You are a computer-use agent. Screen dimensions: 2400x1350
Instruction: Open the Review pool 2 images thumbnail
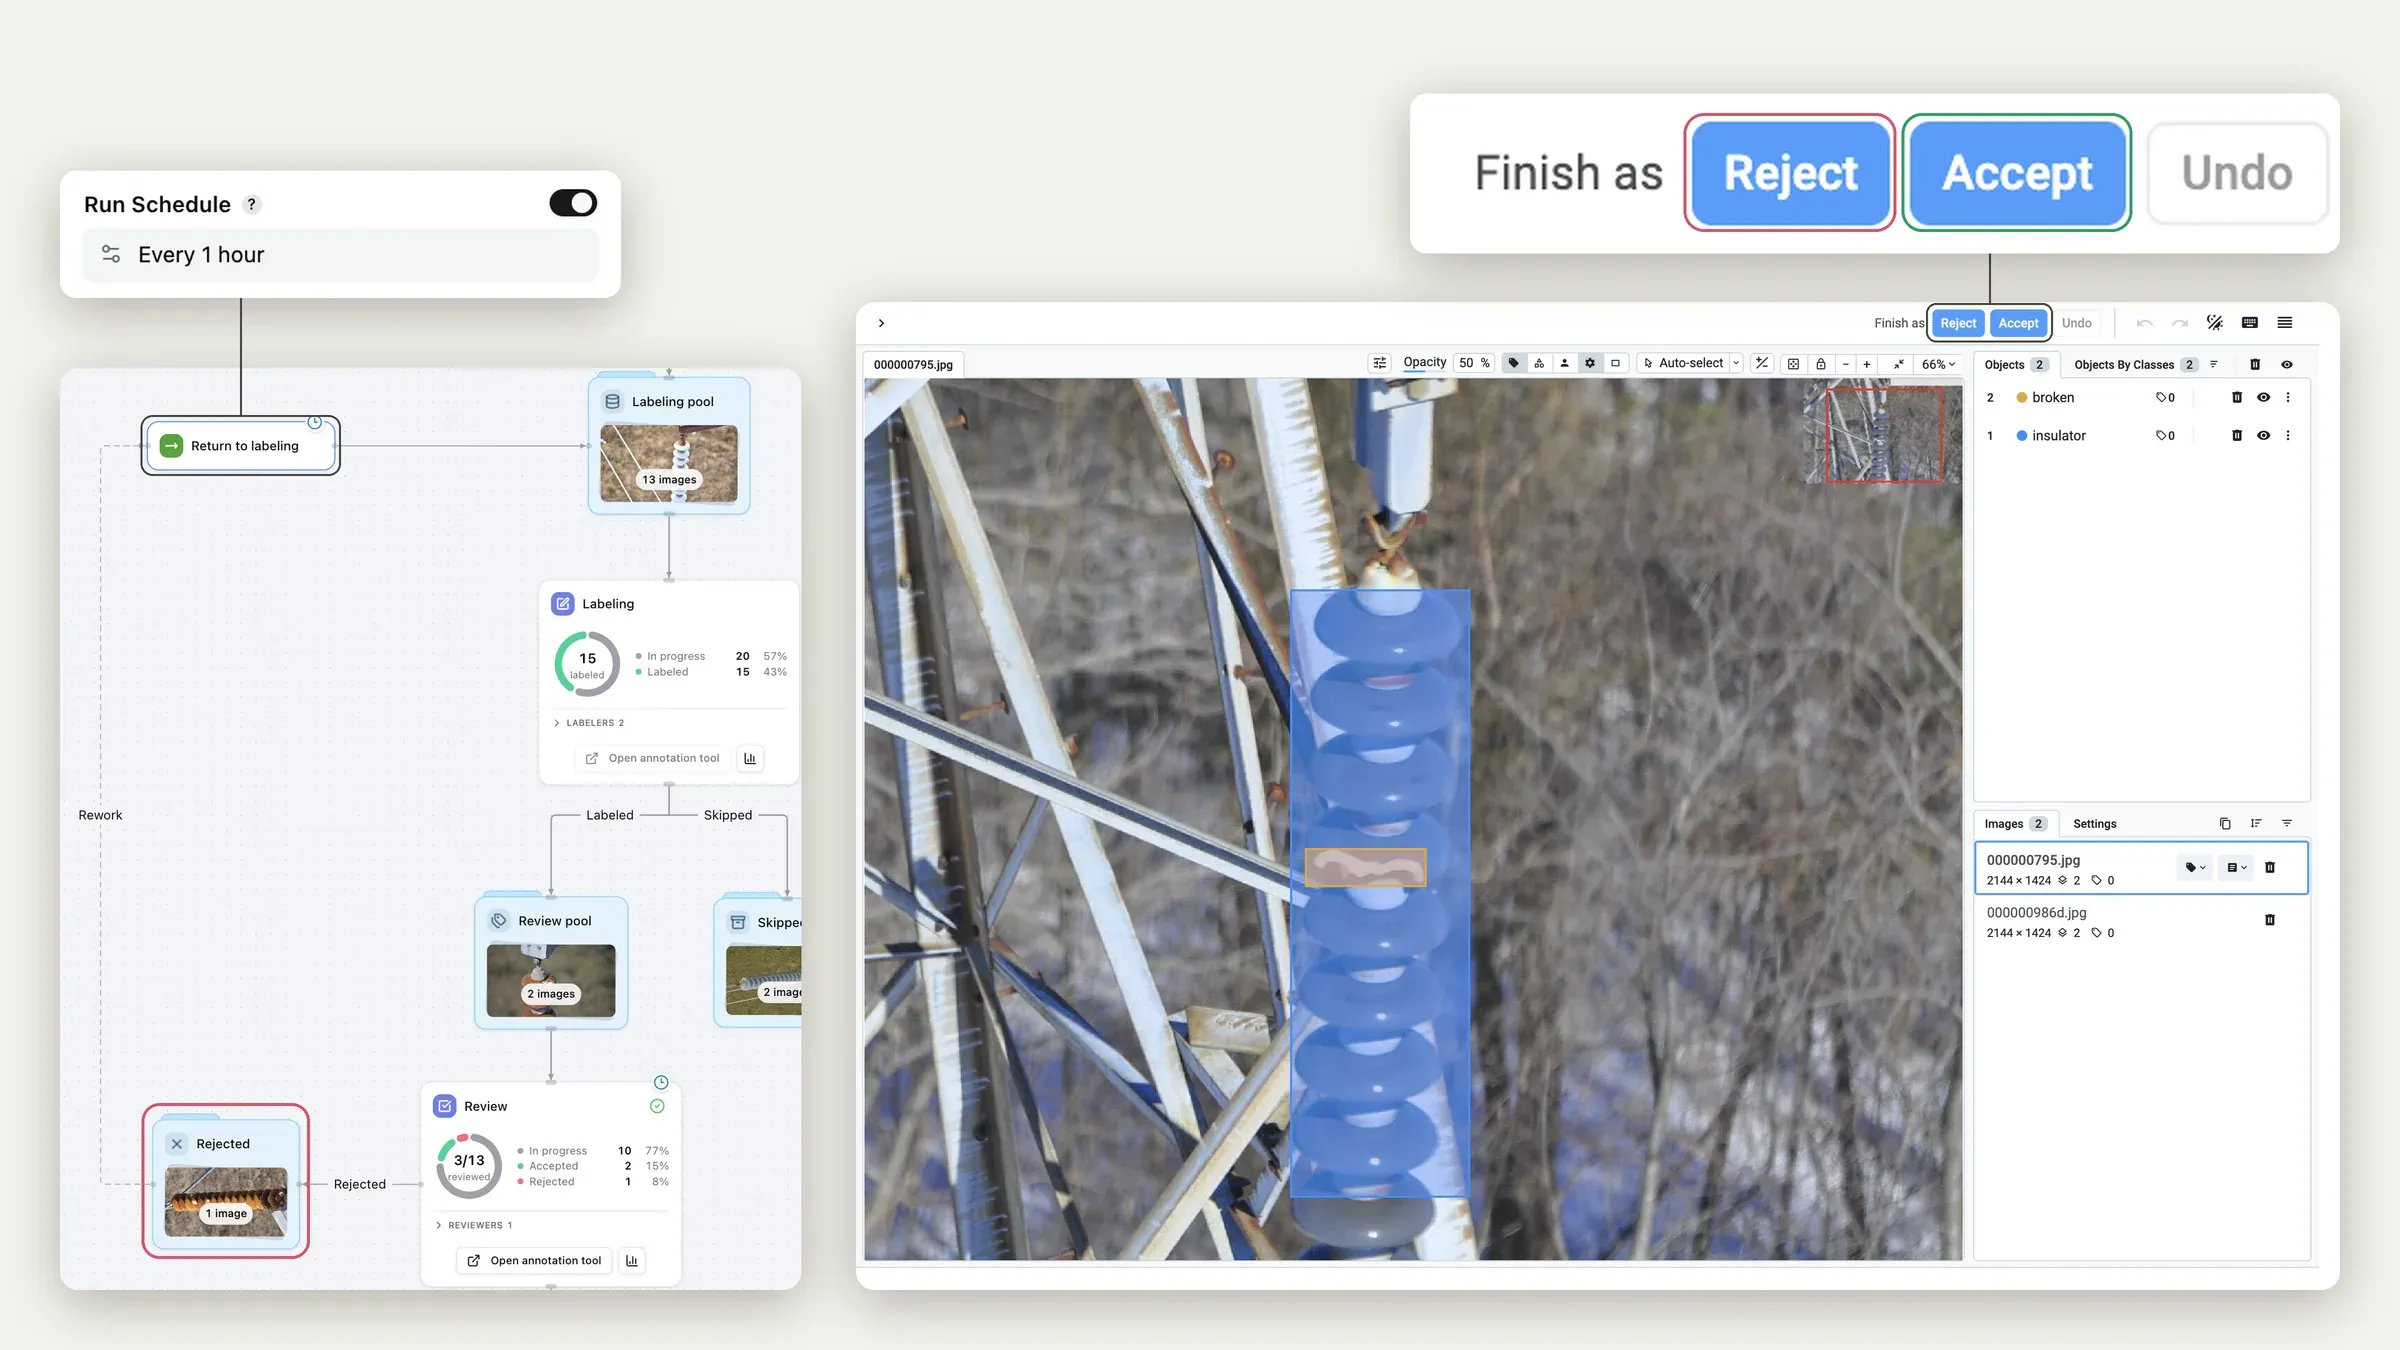551,980
